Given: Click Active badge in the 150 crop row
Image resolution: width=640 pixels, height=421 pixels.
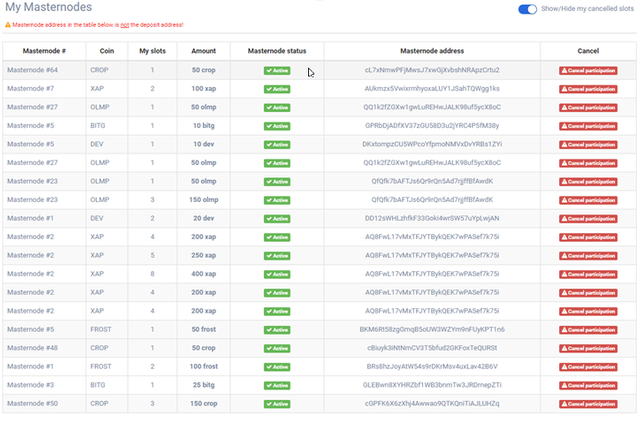Looking at the screenshot, I should click(x=277, y=404).
